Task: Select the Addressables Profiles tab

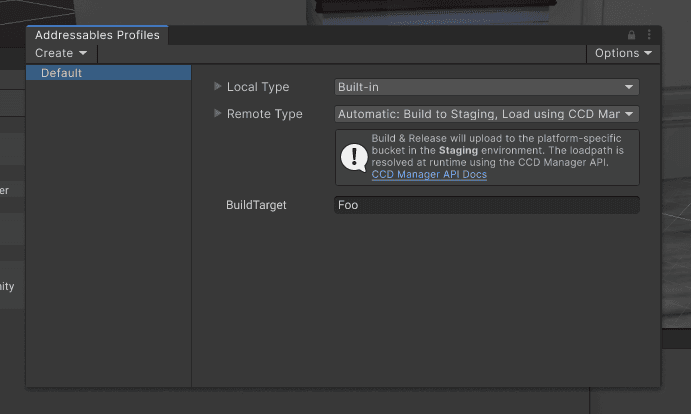Action: click(x=97, y=35)
